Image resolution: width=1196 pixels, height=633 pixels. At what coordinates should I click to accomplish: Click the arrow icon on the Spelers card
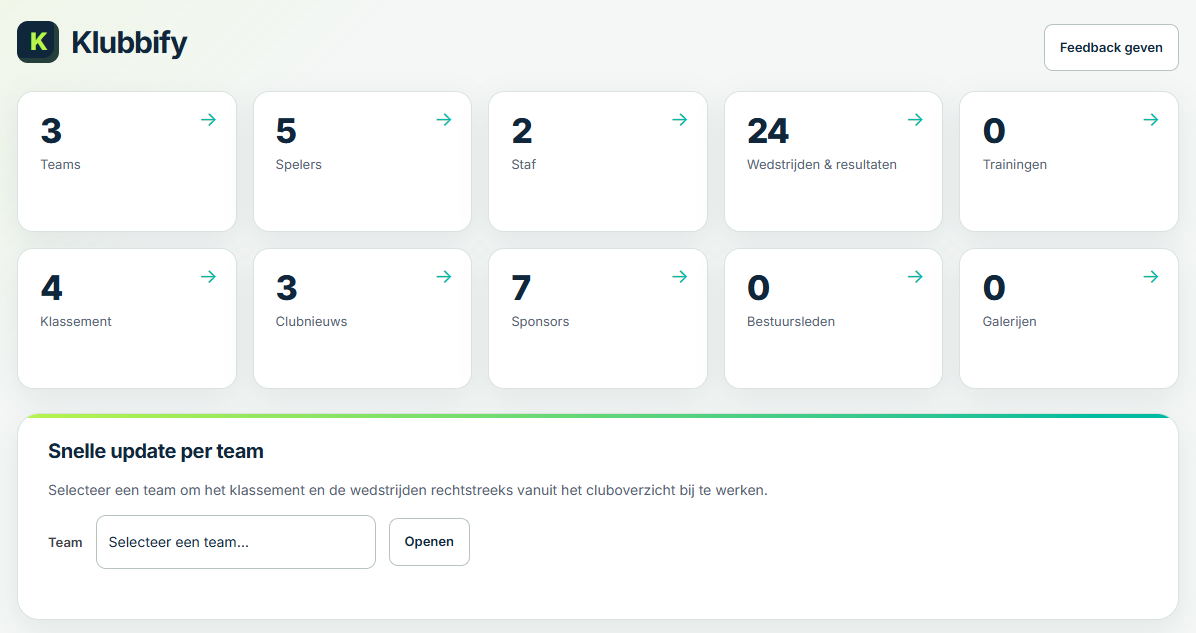(x=444, y=120)
